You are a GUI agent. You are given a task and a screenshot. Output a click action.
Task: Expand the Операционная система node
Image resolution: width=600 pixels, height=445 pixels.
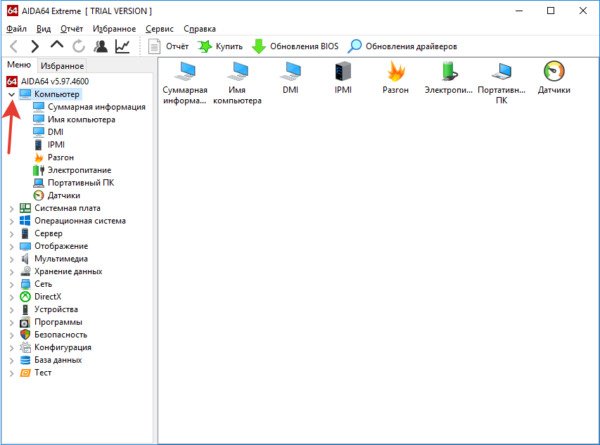click(x=11, y=221)
